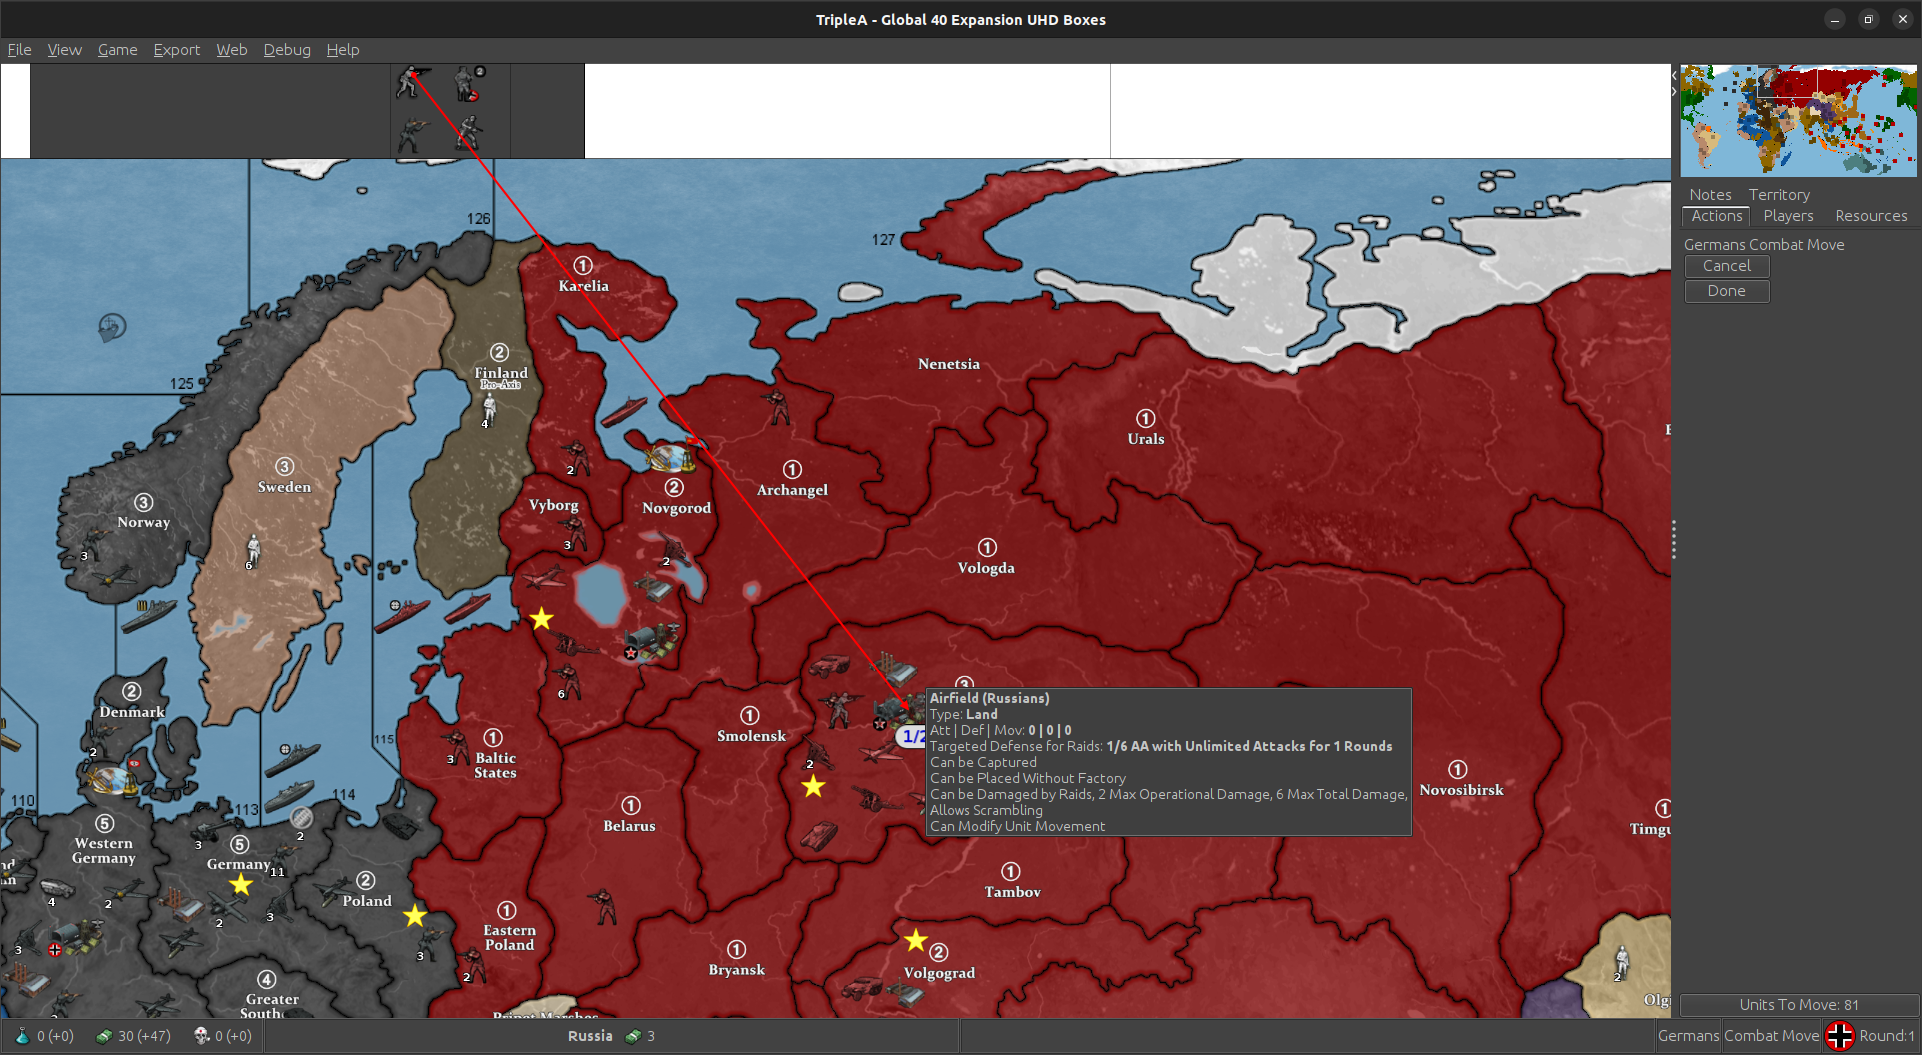Click the Vologda territory label

(x=986, y=568)
